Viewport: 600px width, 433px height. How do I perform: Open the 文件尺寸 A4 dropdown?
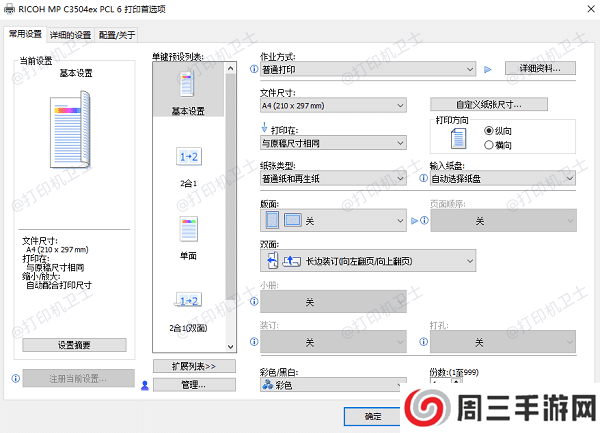click(x=333, y=106)
